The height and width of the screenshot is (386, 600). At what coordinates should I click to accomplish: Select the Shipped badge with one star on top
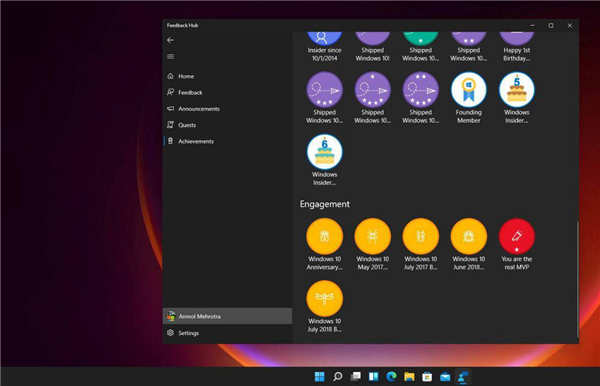pyautogui.click(x=372, y=98)
